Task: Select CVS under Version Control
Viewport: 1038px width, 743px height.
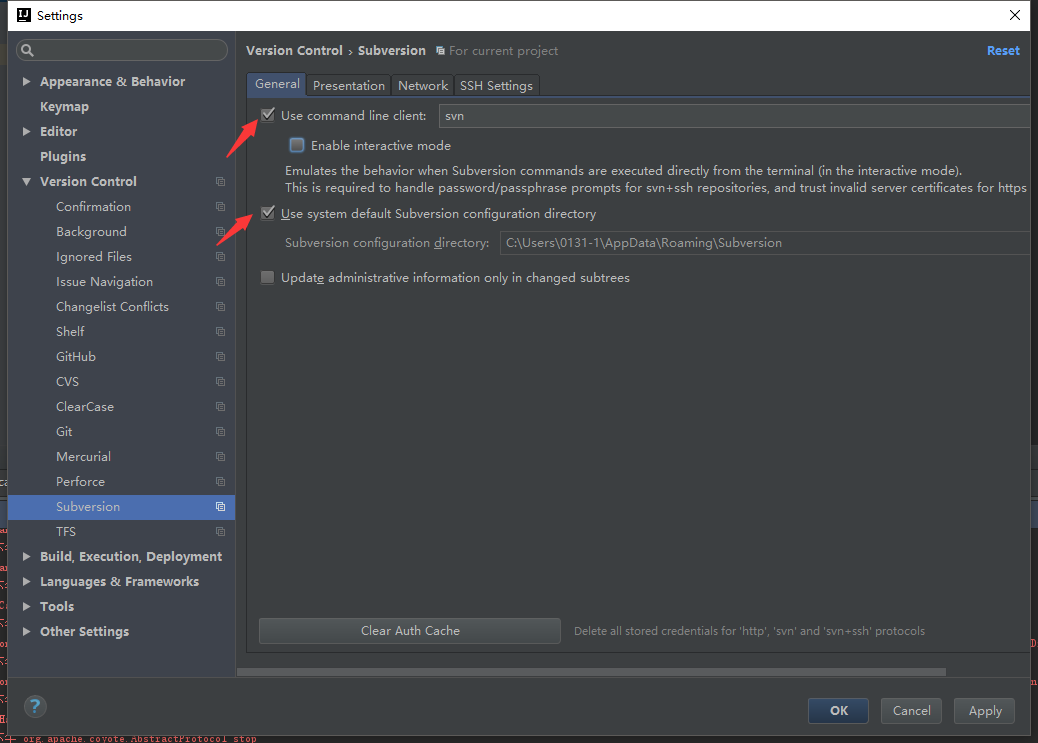Action: [68, 381]
